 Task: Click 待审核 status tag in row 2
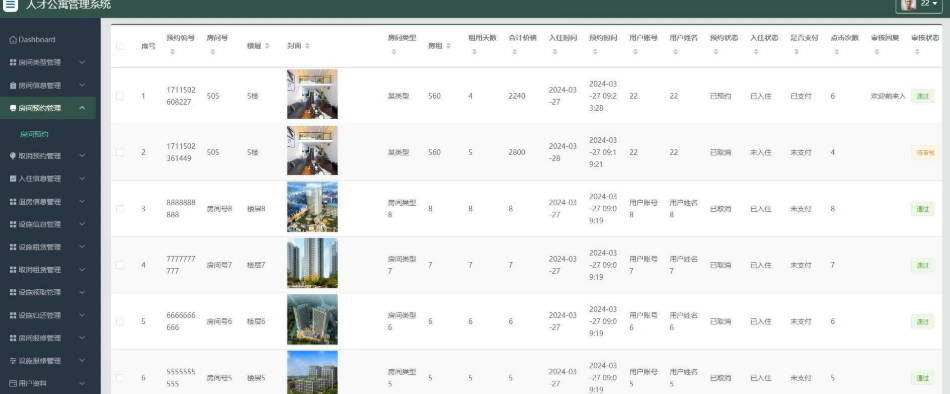(925, 152)
